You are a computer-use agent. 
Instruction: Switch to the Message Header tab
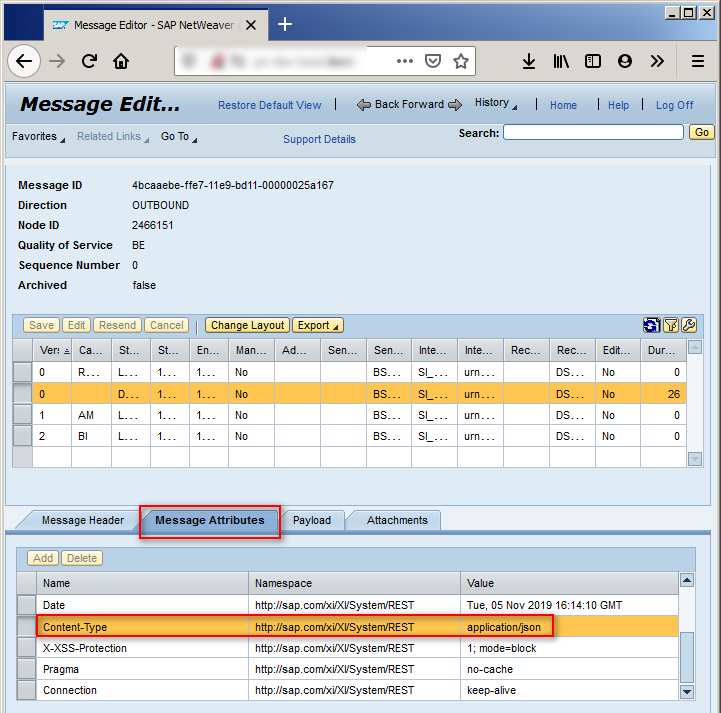tap(83, 520)
